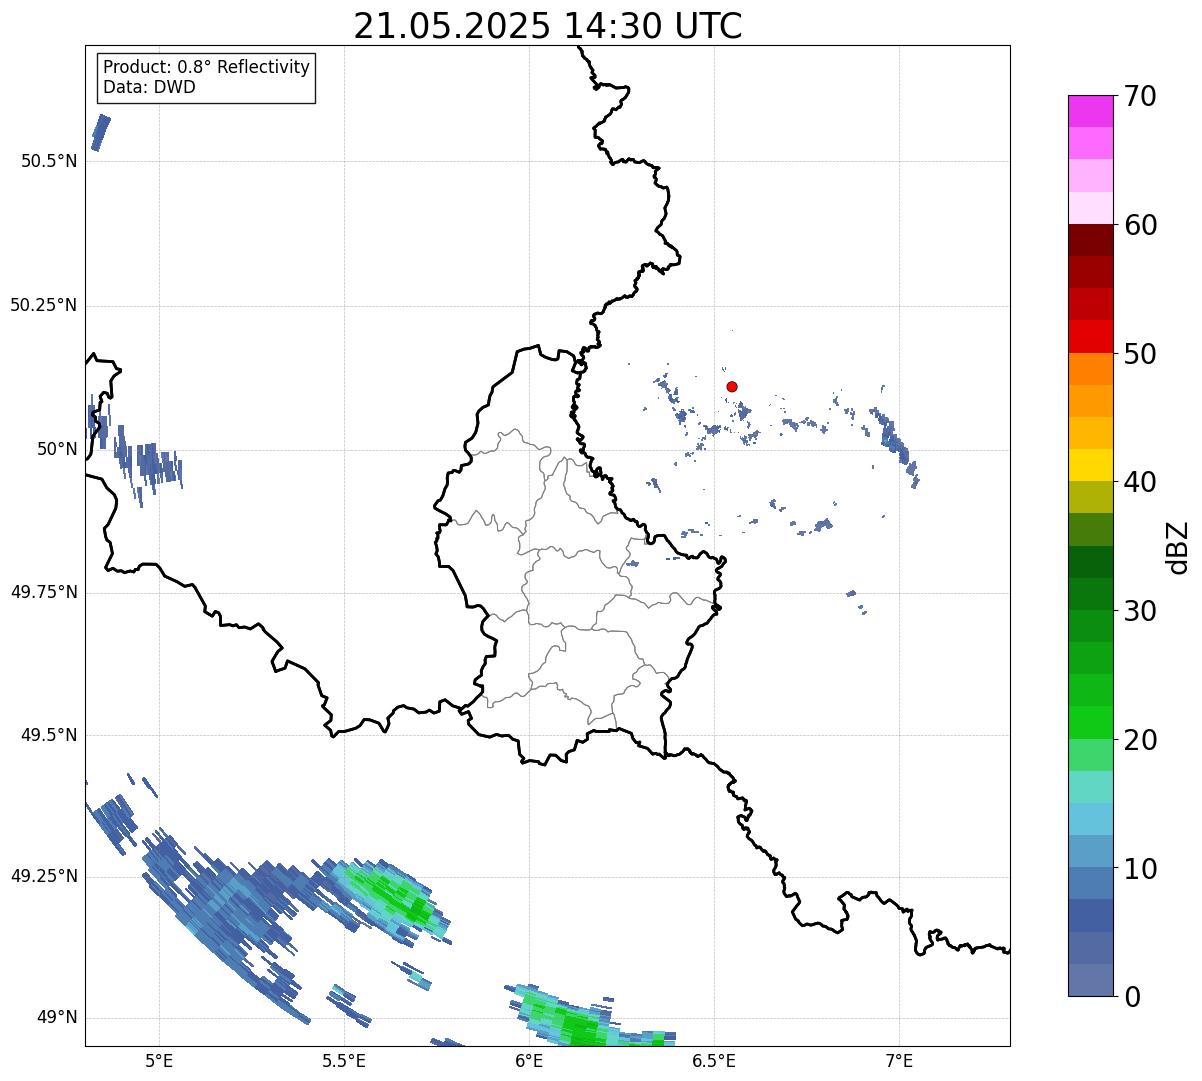Click the slate blue bottom colorbar segment
The image size is (1202, 1081).
[1090, 980]
